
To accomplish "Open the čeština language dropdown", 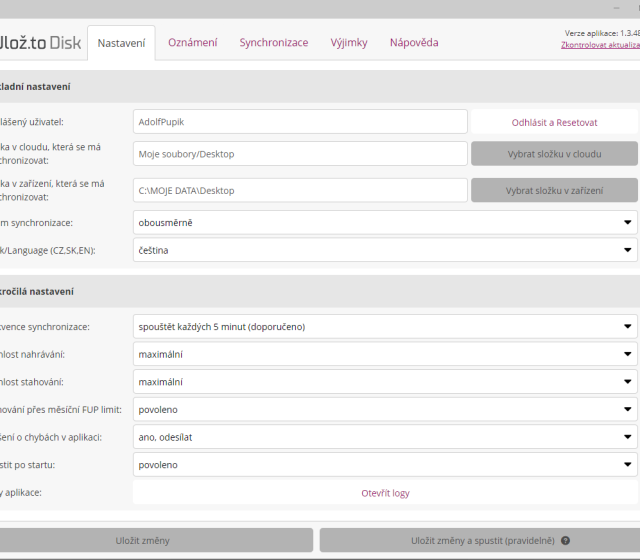I will [x=385, y=250].
